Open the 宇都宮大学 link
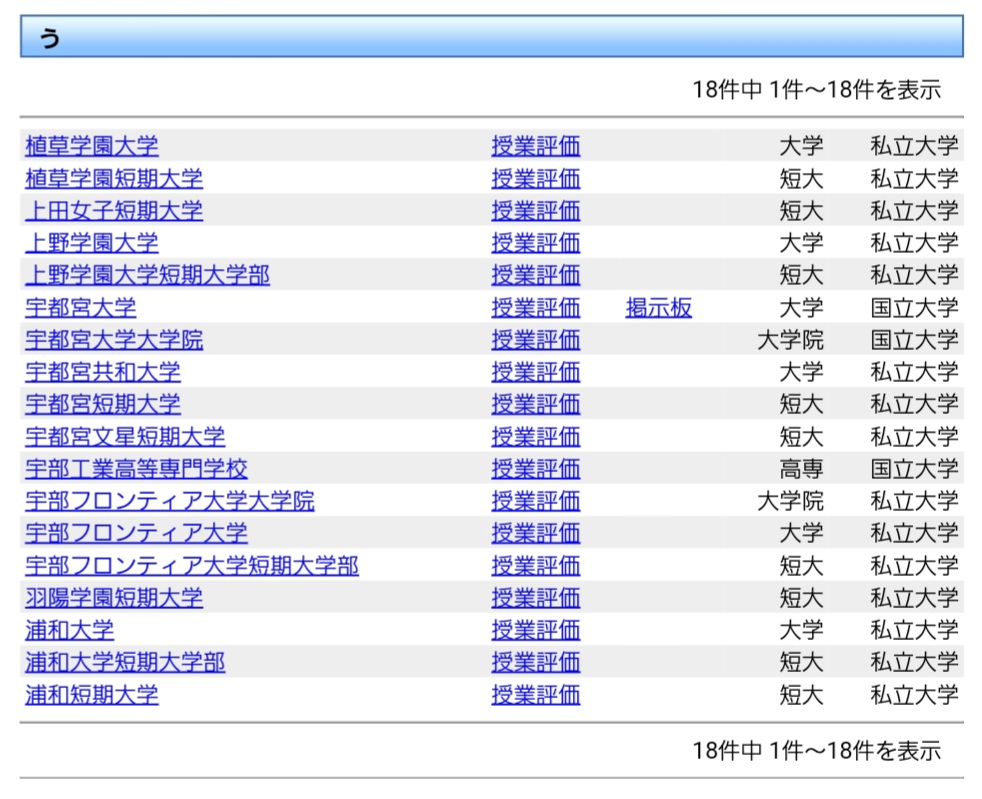 click(x=80, y=307)
